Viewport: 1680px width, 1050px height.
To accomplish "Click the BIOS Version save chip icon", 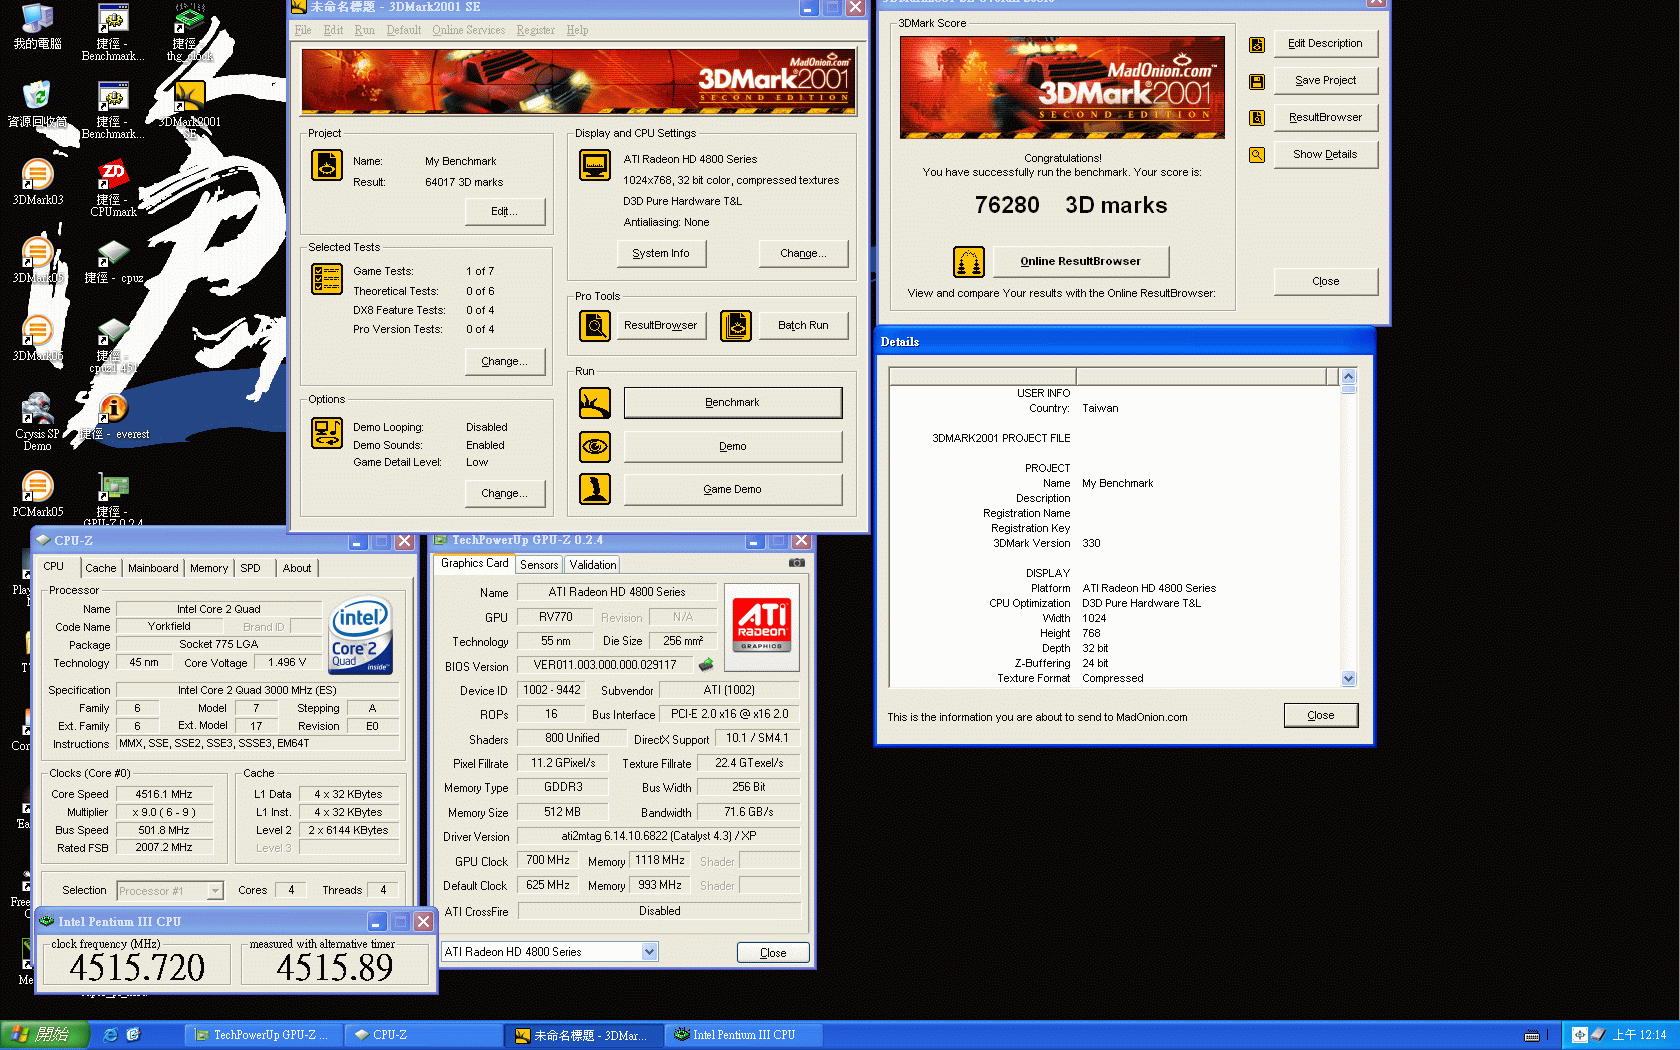I will pyautogui.click(x=706, y=665).
